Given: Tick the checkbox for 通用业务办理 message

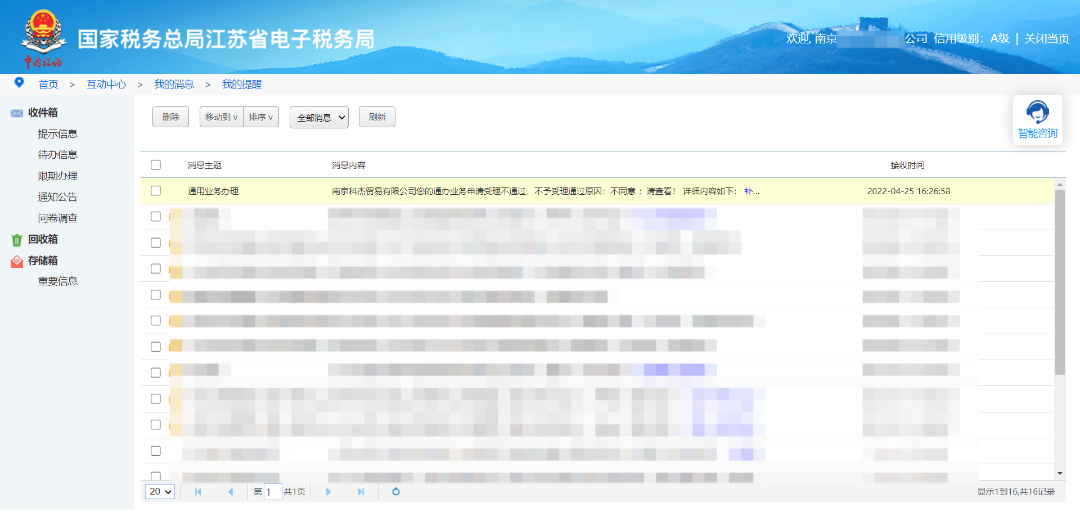Looking at the screenshot, I should click(155, 190).
